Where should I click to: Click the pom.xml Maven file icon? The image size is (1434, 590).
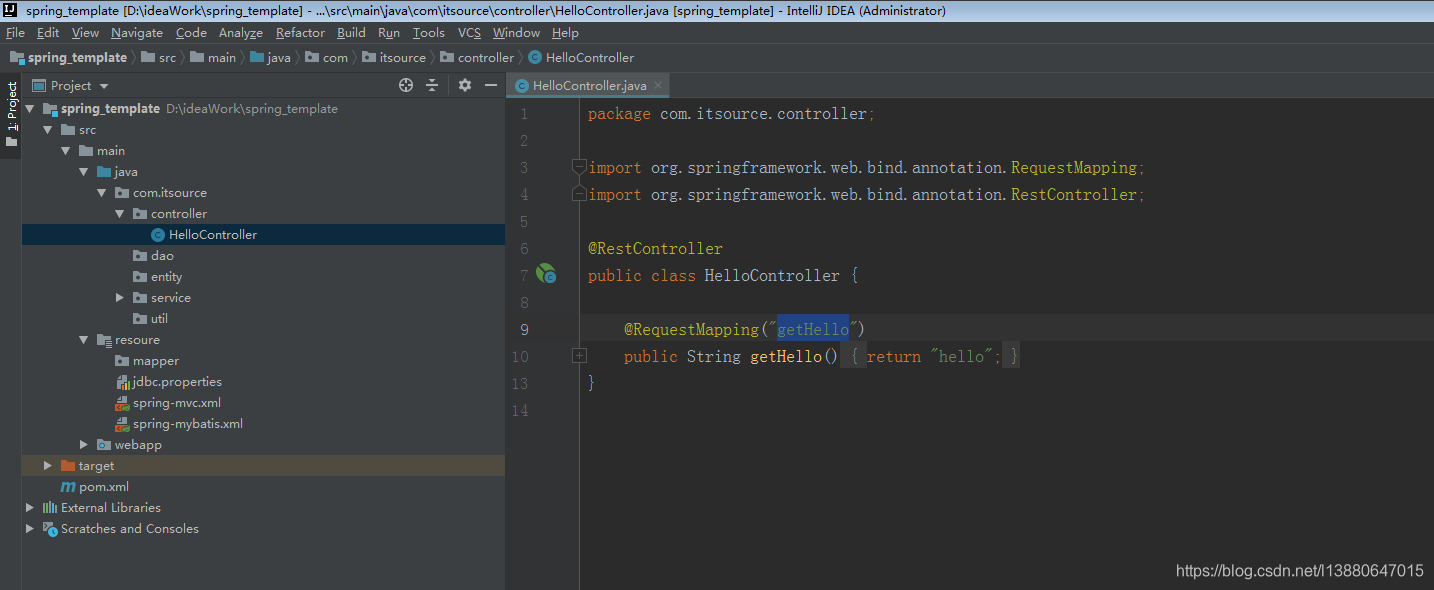[x=68, y=487]
